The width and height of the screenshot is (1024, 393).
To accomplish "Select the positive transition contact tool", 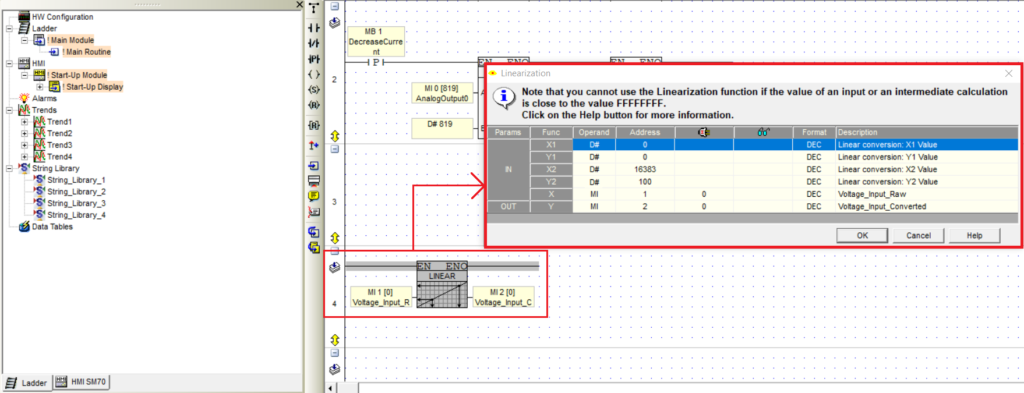I will [314, 59].
